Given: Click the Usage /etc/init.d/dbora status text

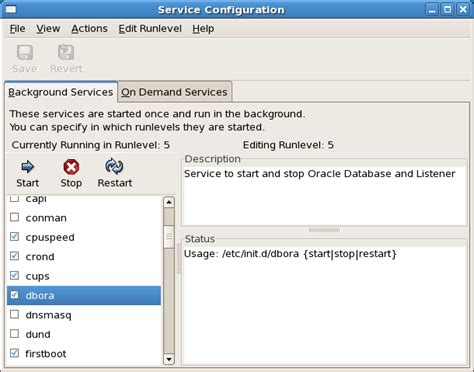Looking at the screenshot, I should point(290,254).
